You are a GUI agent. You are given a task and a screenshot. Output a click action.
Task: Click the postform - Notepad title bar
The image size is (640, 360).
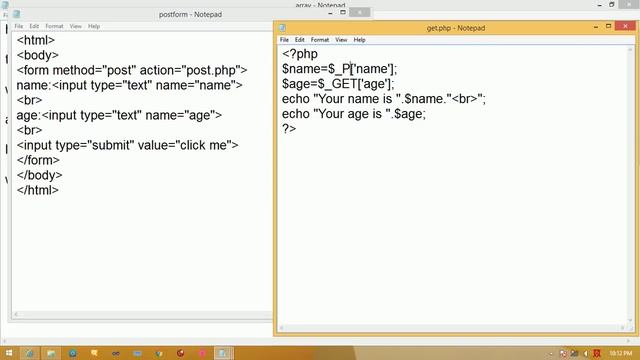190,14
